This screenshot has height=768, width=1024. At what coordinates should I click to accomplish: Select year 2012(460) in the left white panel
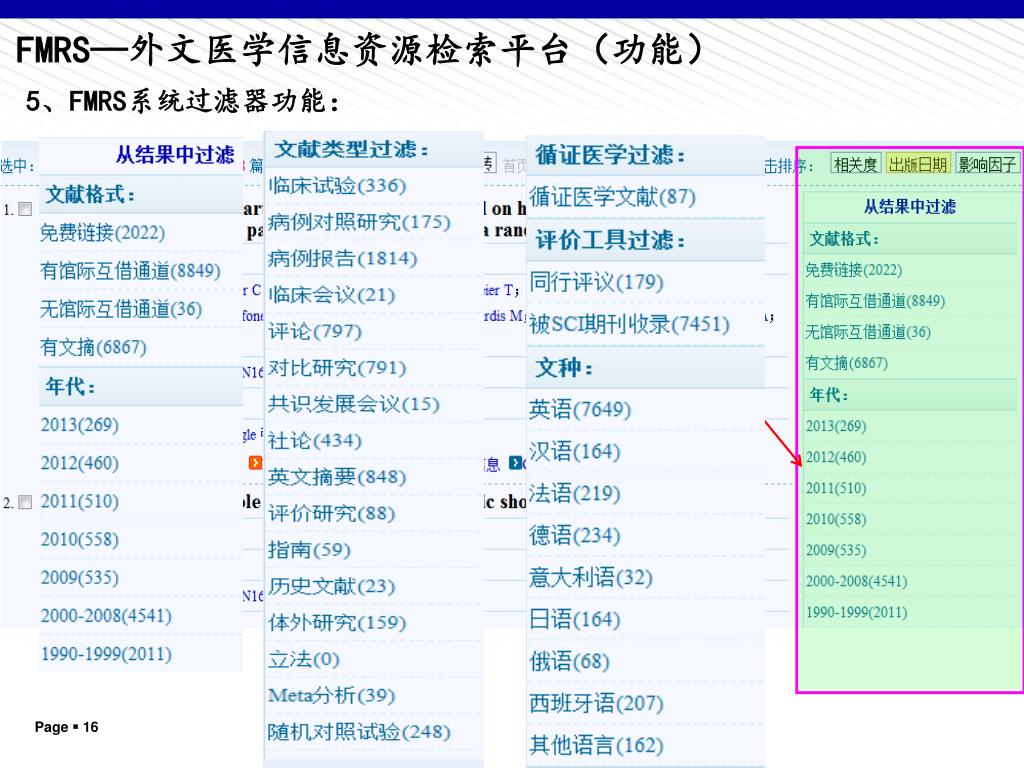point(80,463)
